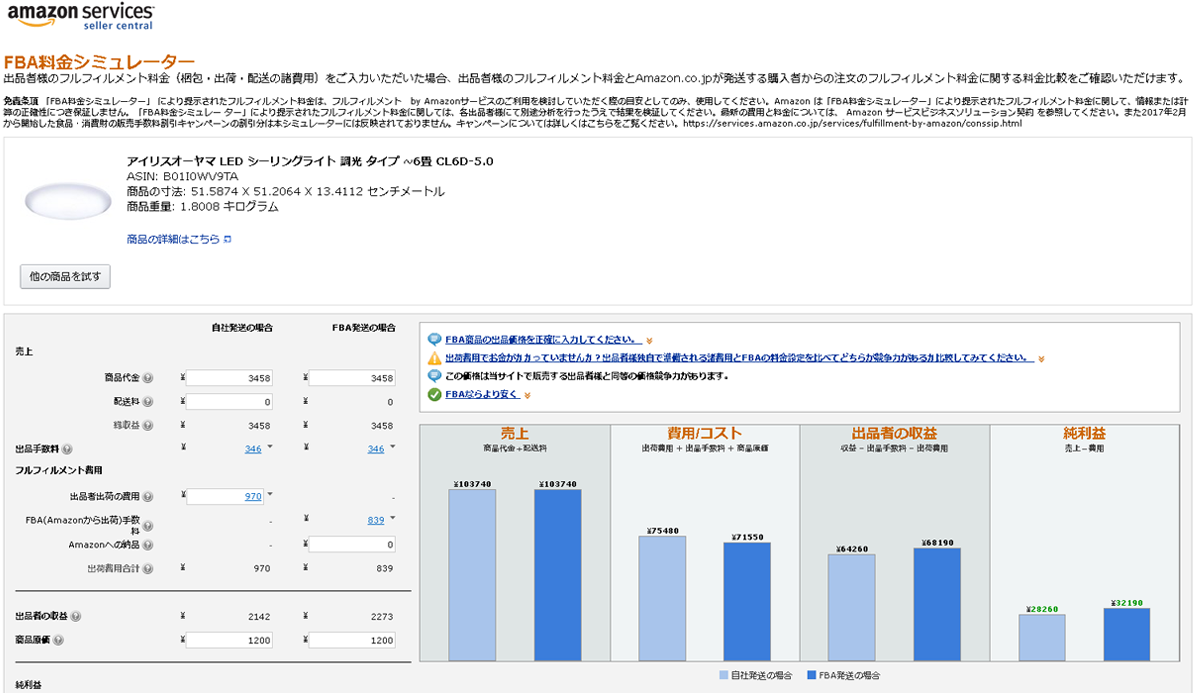1200x693 pixels.
Task: Open the dropdown arrow beside 出品者出荷の費用 970
Action: [x=270, y=494]
